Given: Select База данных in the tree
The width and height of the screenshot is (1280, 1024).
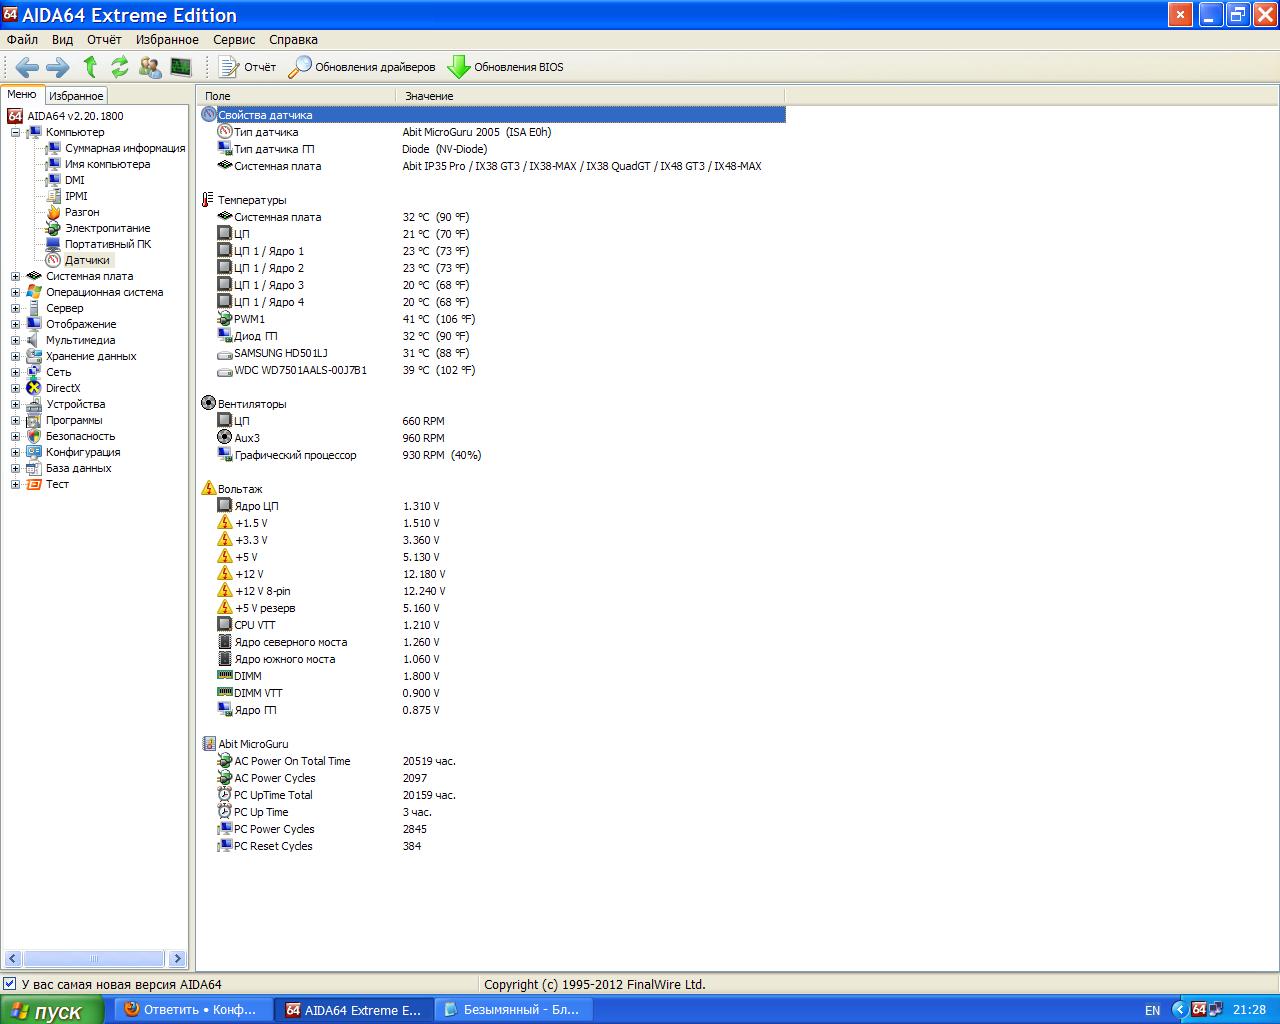Looking at the screenshot, I should pyautogui.click(x=78, y=468).
